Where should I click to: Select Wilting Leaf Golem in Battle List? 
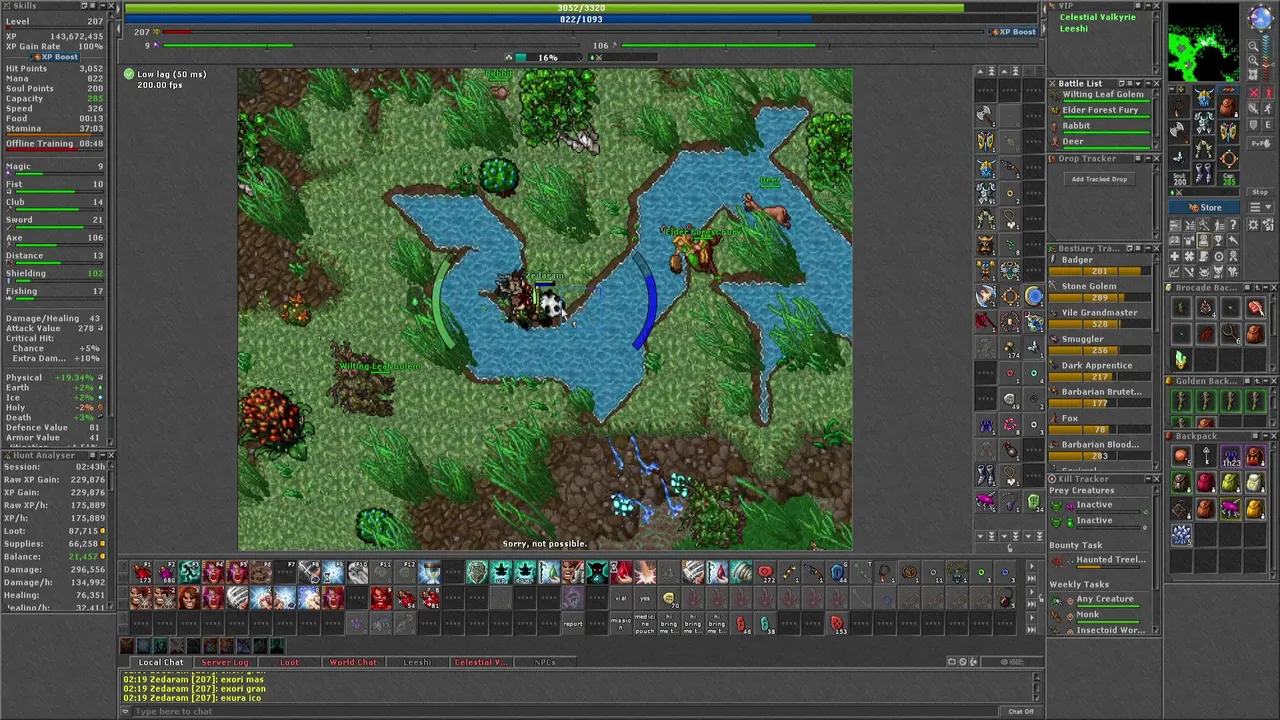click(1099, 96)
